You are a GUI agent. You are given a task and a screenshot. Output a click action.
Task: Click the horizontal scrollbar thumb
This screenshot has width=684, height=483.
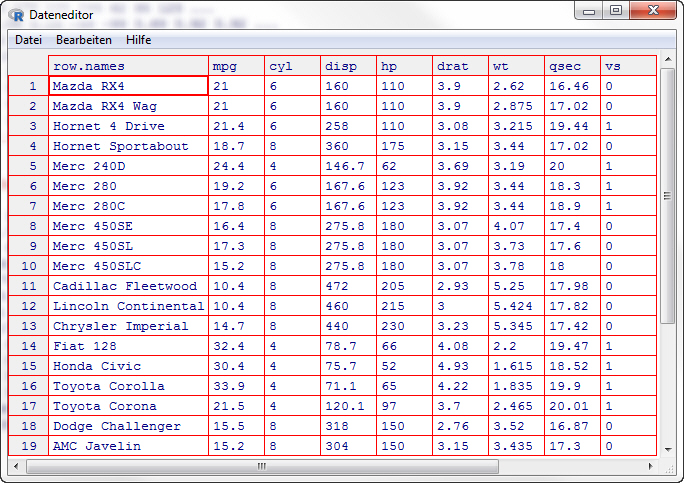click(x=262, y=466)
